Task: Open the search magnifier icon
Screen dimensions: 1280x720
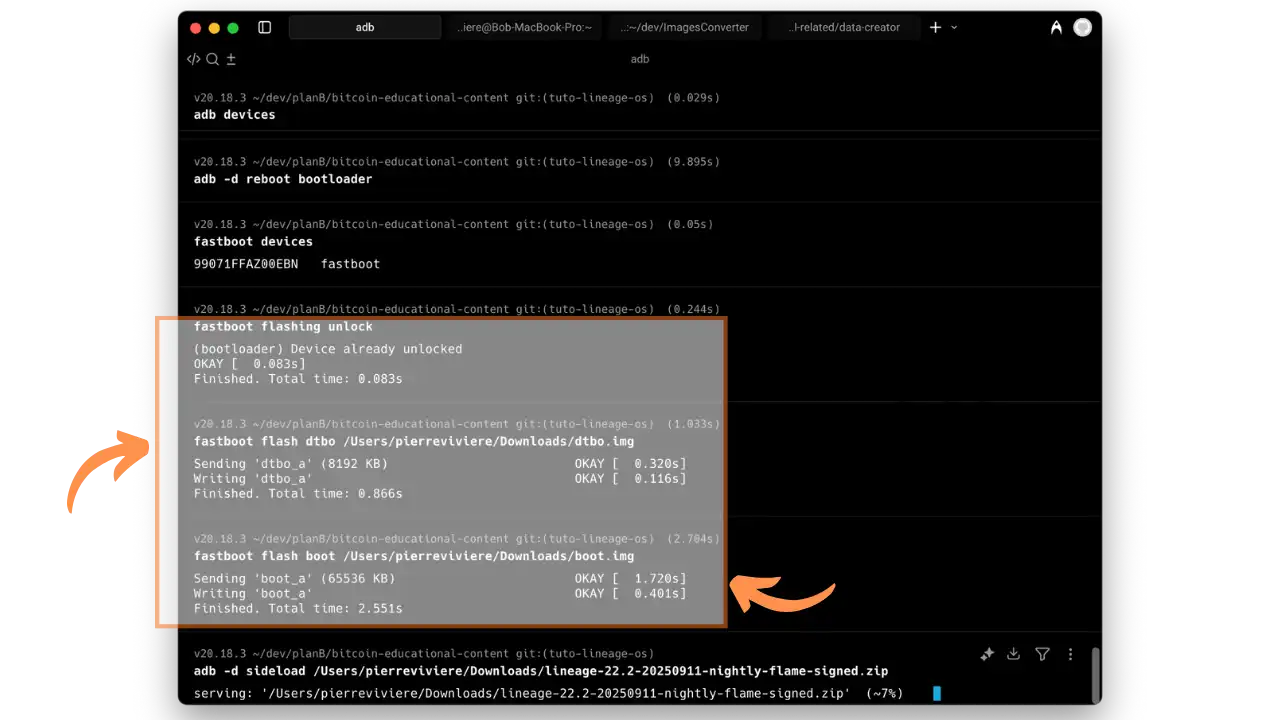Action: click(x=212, y=59)
